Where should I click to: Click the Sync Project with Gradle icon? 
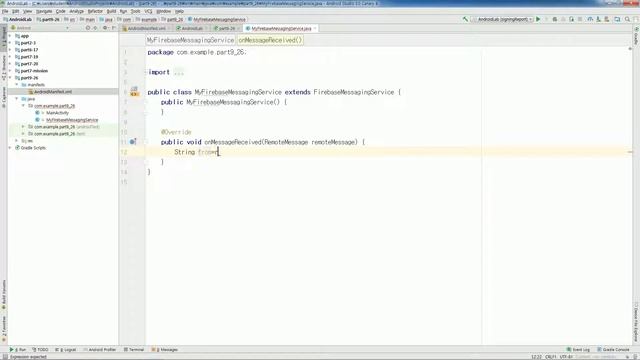point(590,19)
